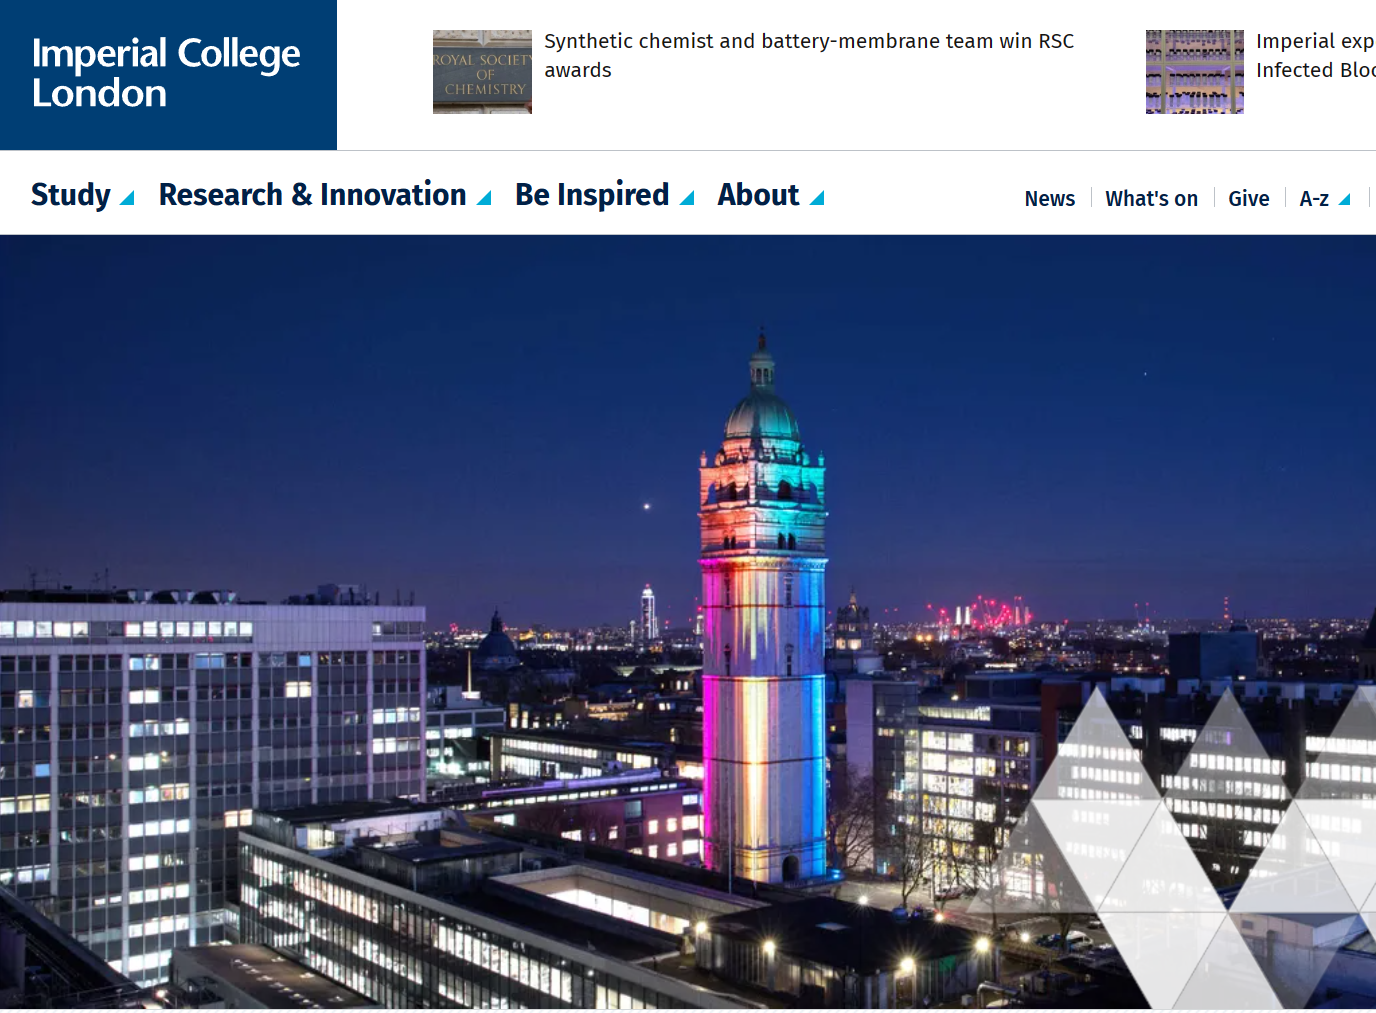Click the Imperial College London logo
The image size is (1376, 1013).
(166, 73)
